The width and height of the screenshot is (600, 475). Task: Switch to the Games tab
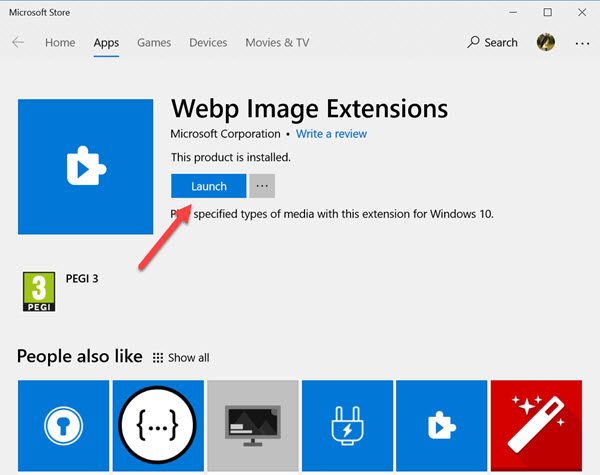click(x=154, y=42)
